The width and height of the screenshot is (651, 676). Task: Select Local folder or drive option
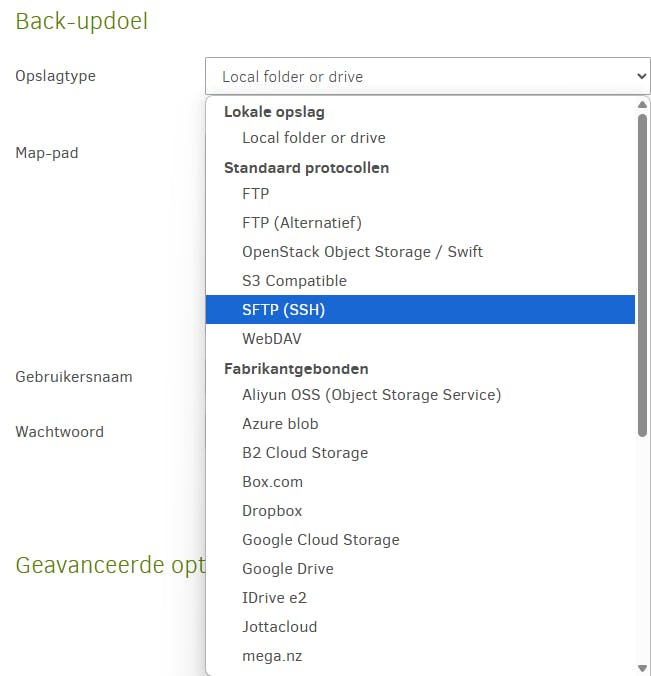[313, 138]
